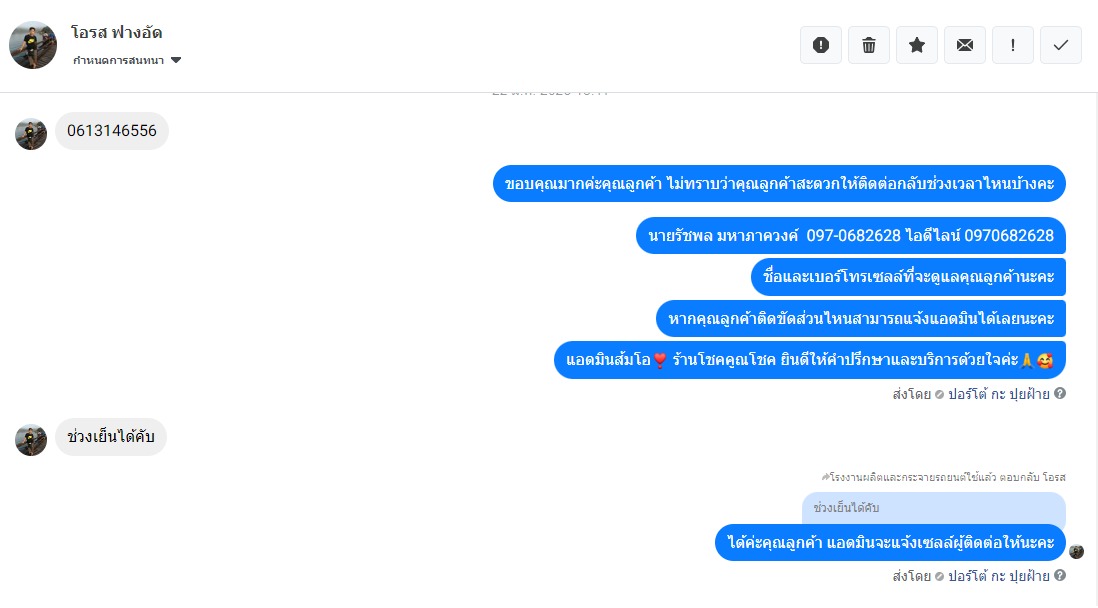Click the incoming ช่วงเย็นได้คับ message bubble
This screenshot has height=608, width=1098.
coord(111,437)
